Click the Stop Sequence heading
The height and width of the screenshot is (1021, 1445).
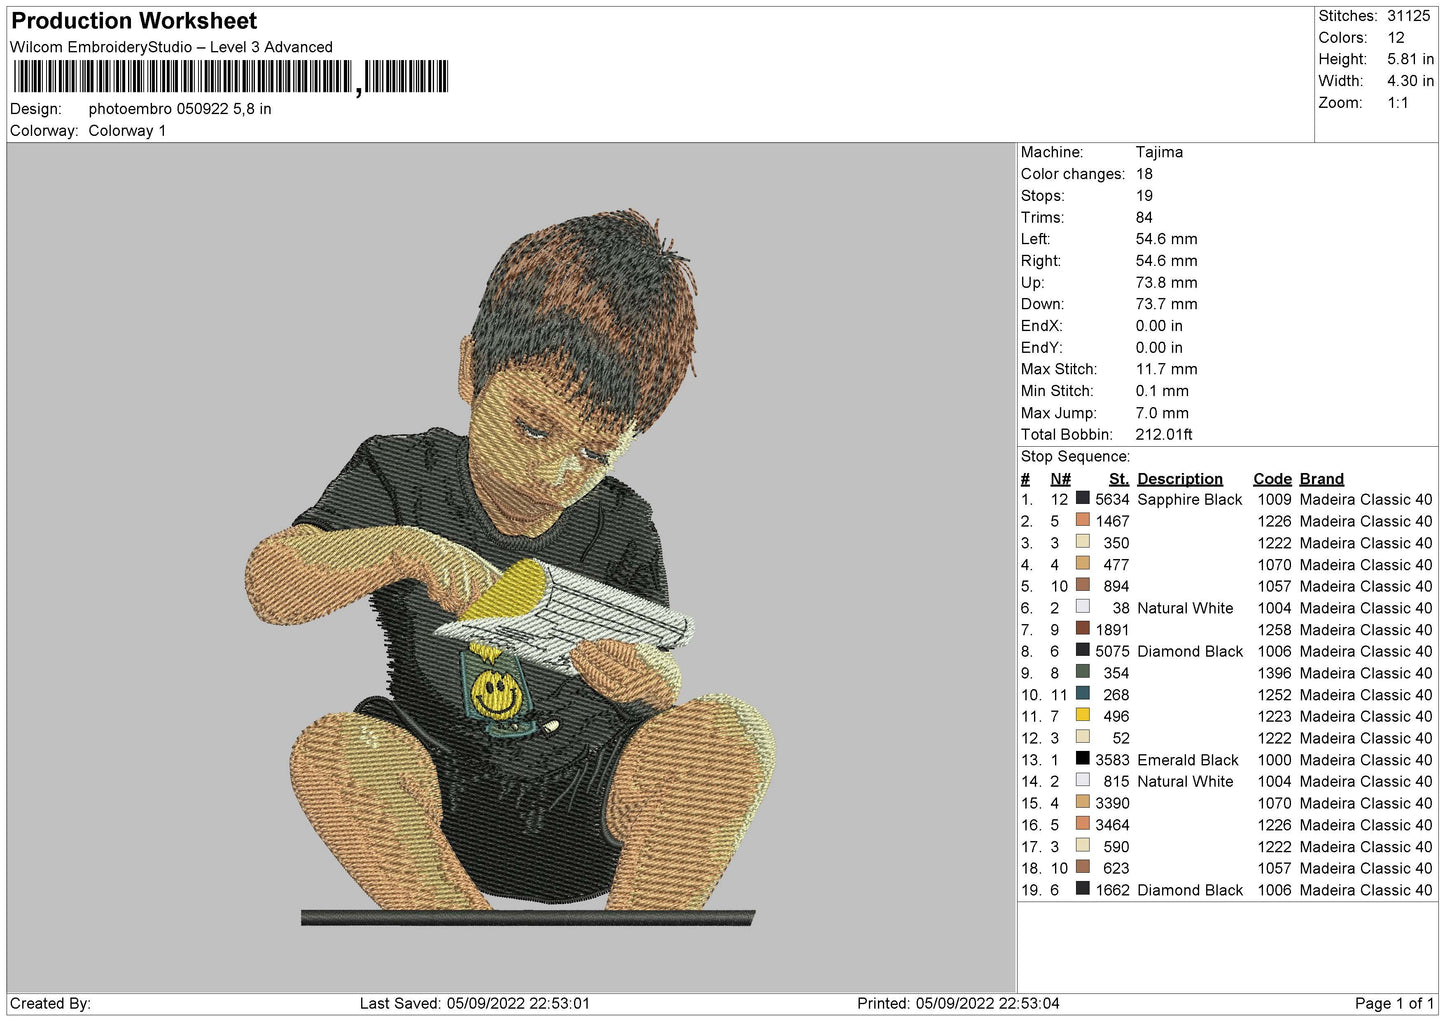1075,457
